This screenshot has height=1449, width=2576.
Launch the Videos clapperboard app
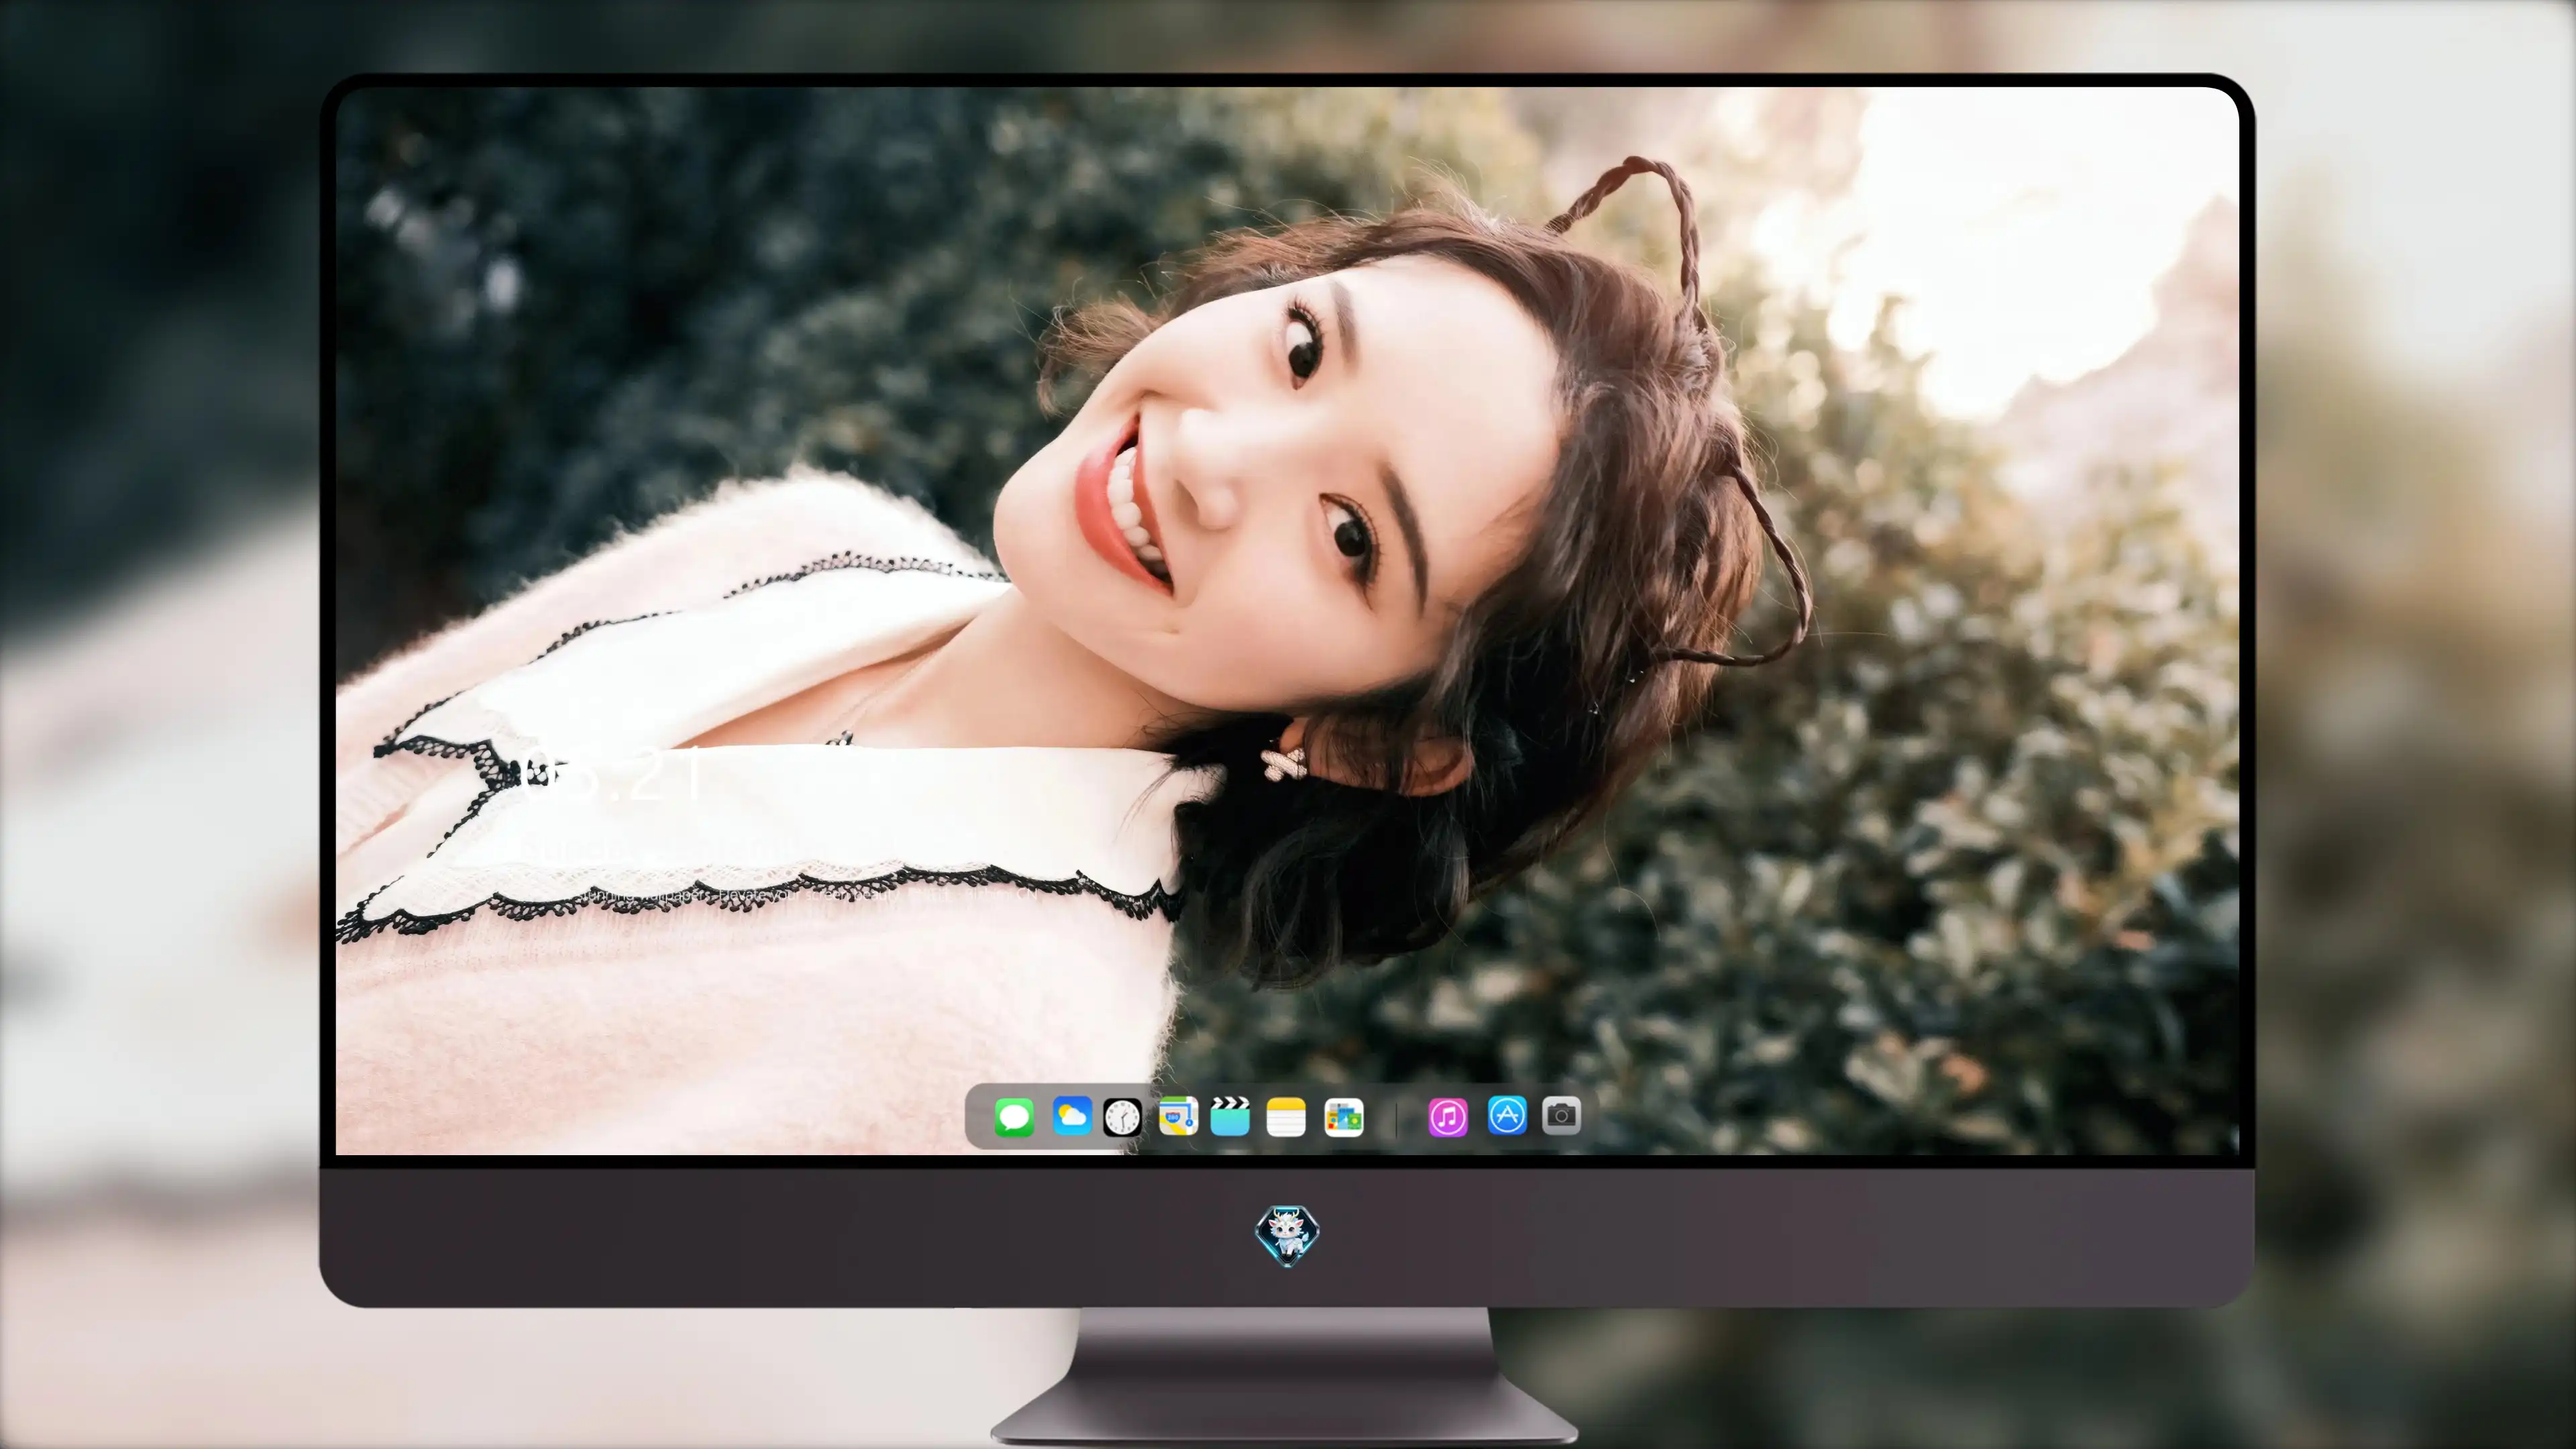[1230, 1116]
